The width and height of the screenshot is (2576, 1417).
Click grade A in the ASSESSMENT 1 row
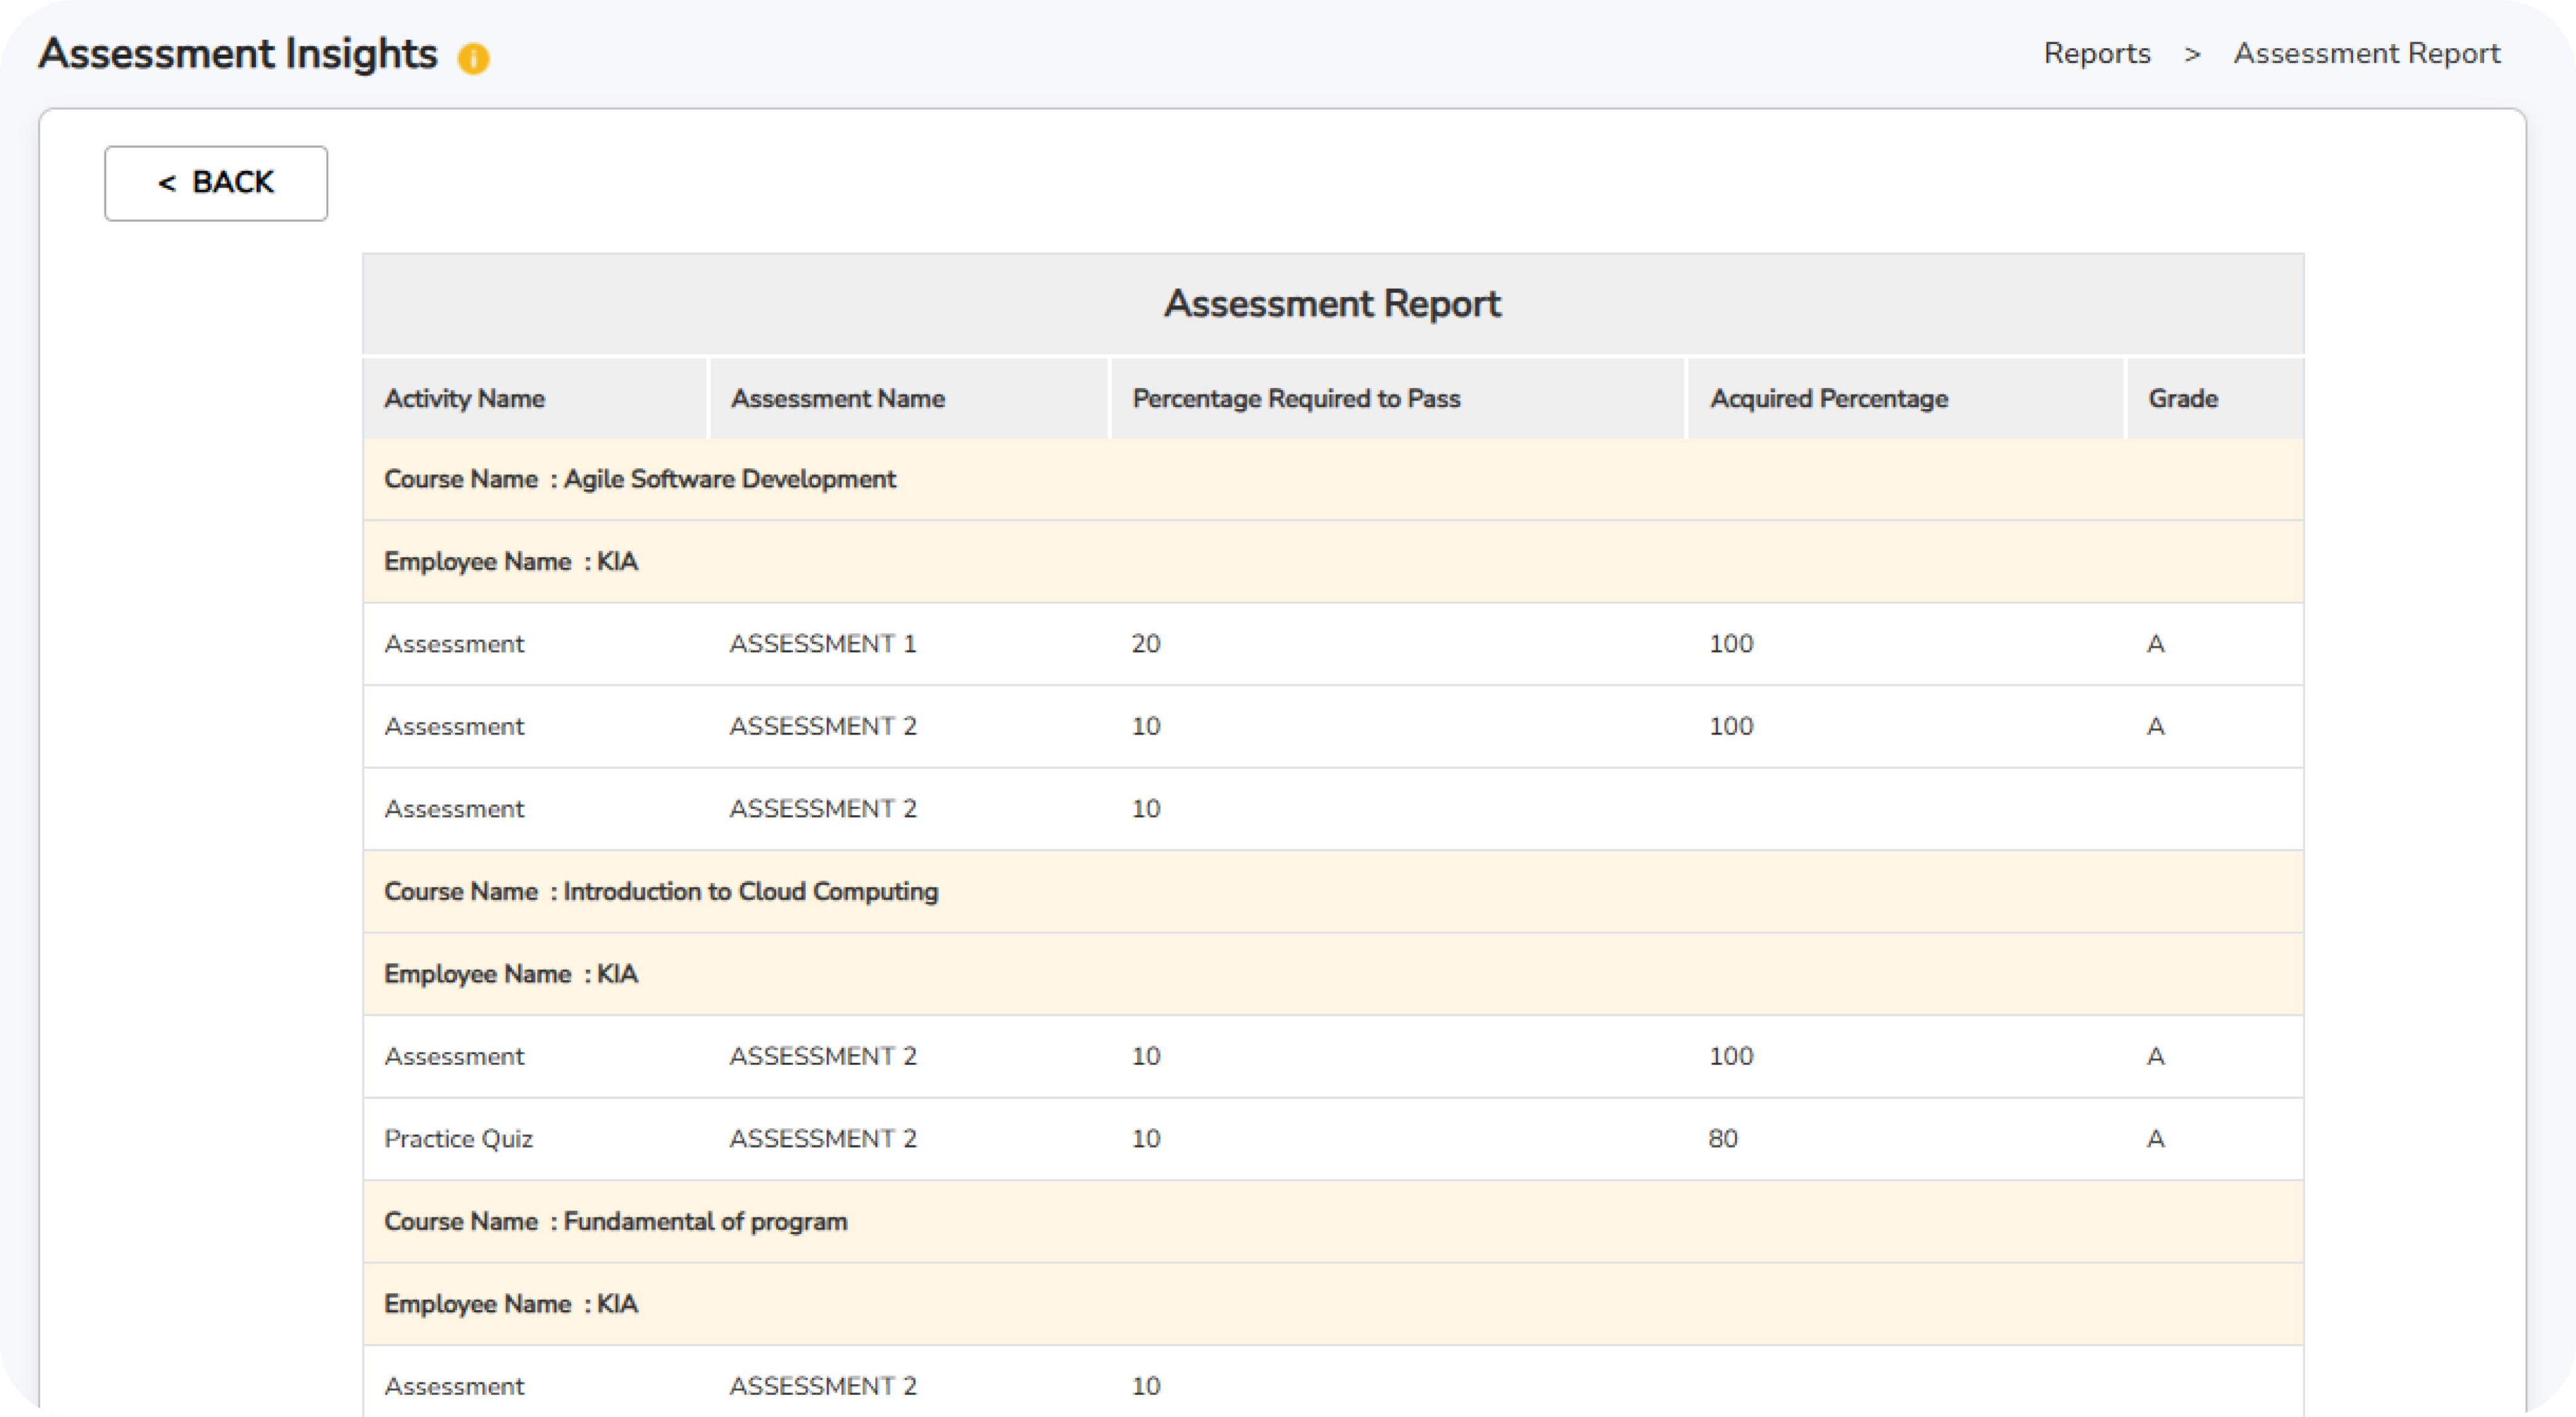coord(2156,644)
